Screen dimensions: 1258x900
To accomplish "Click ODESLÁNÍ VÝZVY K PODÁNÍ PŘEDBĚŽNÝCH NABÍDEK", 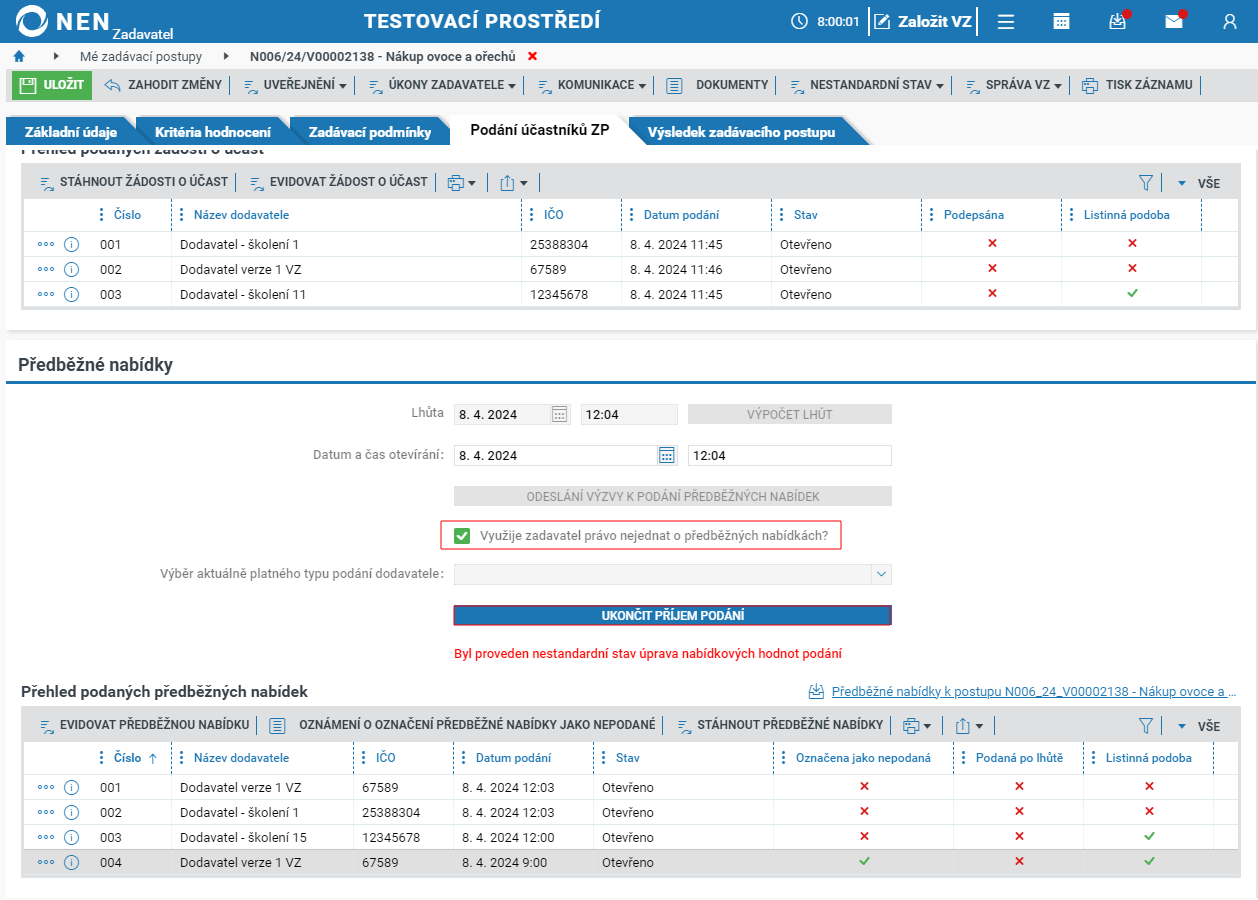I will click(672, 496).
